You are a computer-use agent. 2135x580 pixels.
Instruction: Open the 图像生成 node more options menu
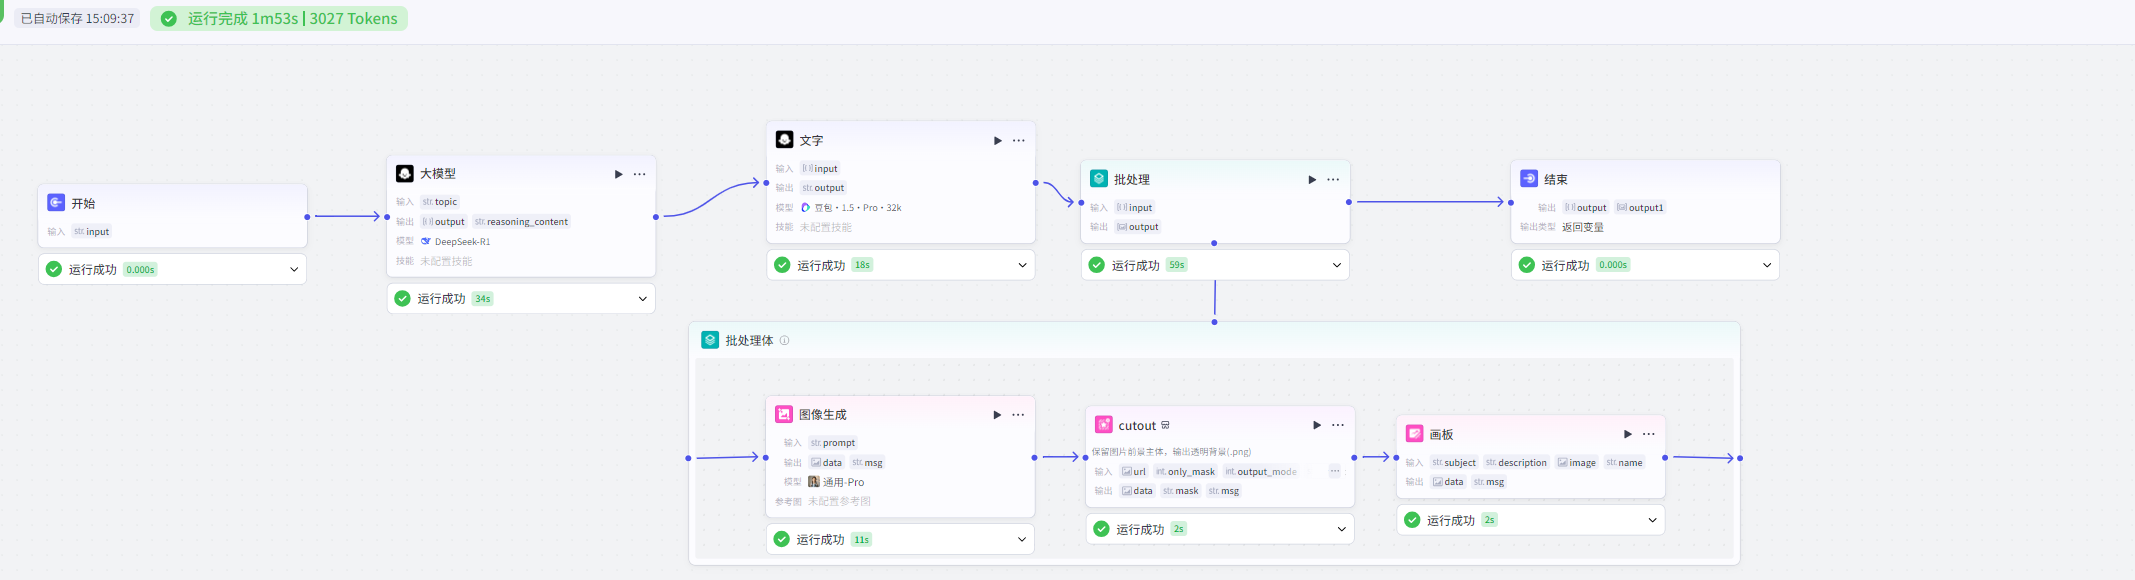(1018, 415)
